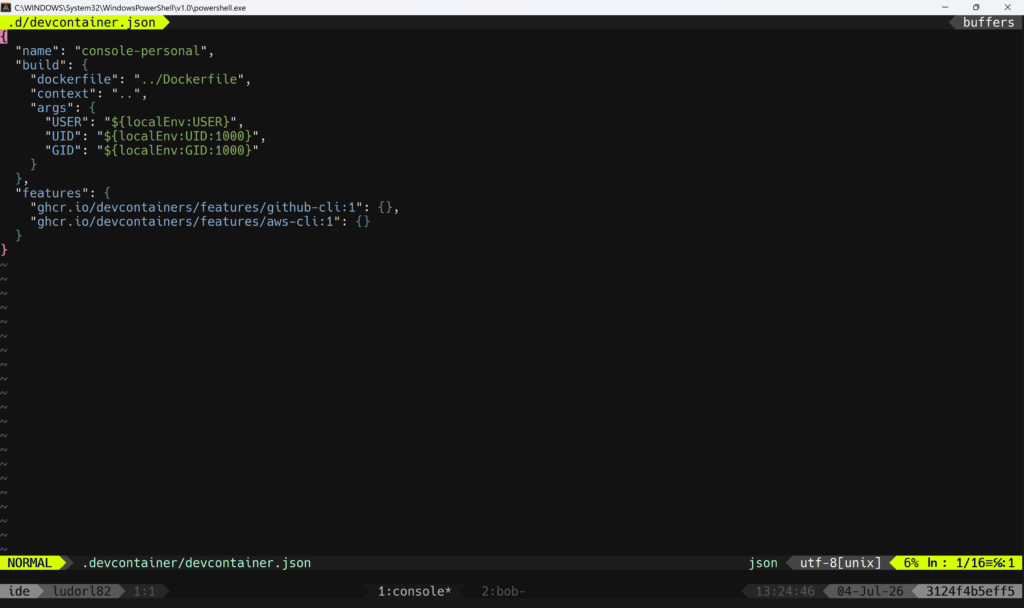The height and width of the screenshot is (608, 1024).
Task: Minimize the PowerShell window
Action: [x=945, y=7]
